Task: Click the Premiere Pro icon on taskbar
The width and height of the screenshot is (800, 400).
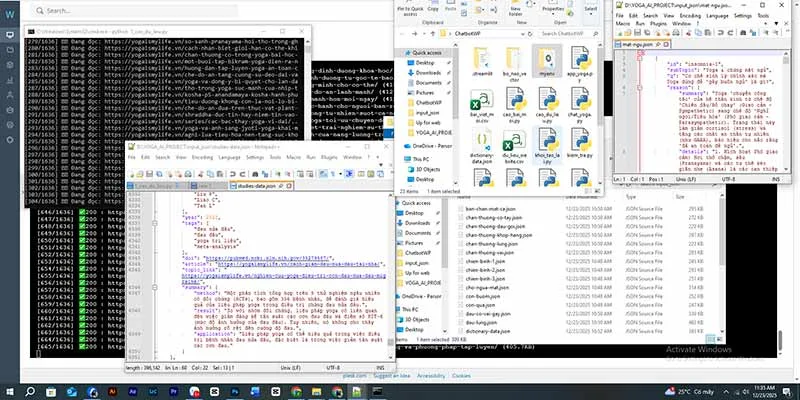Action: click(x=173, y=392)
